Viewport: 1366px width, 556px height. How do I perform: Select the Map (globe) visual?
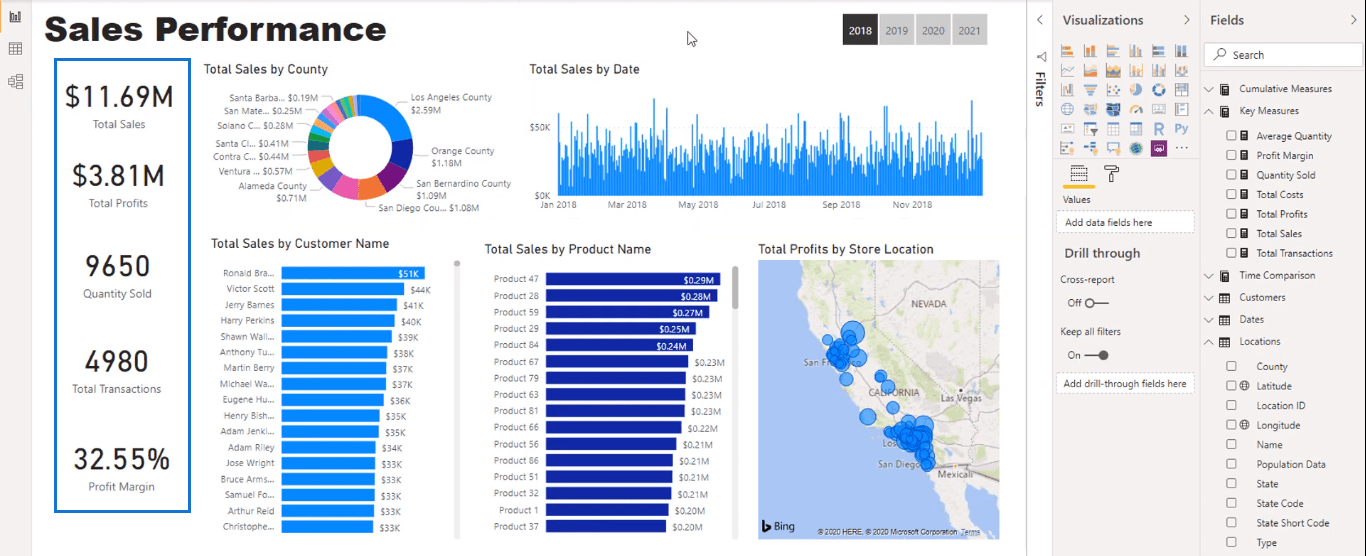click(x=1067, y=109)
